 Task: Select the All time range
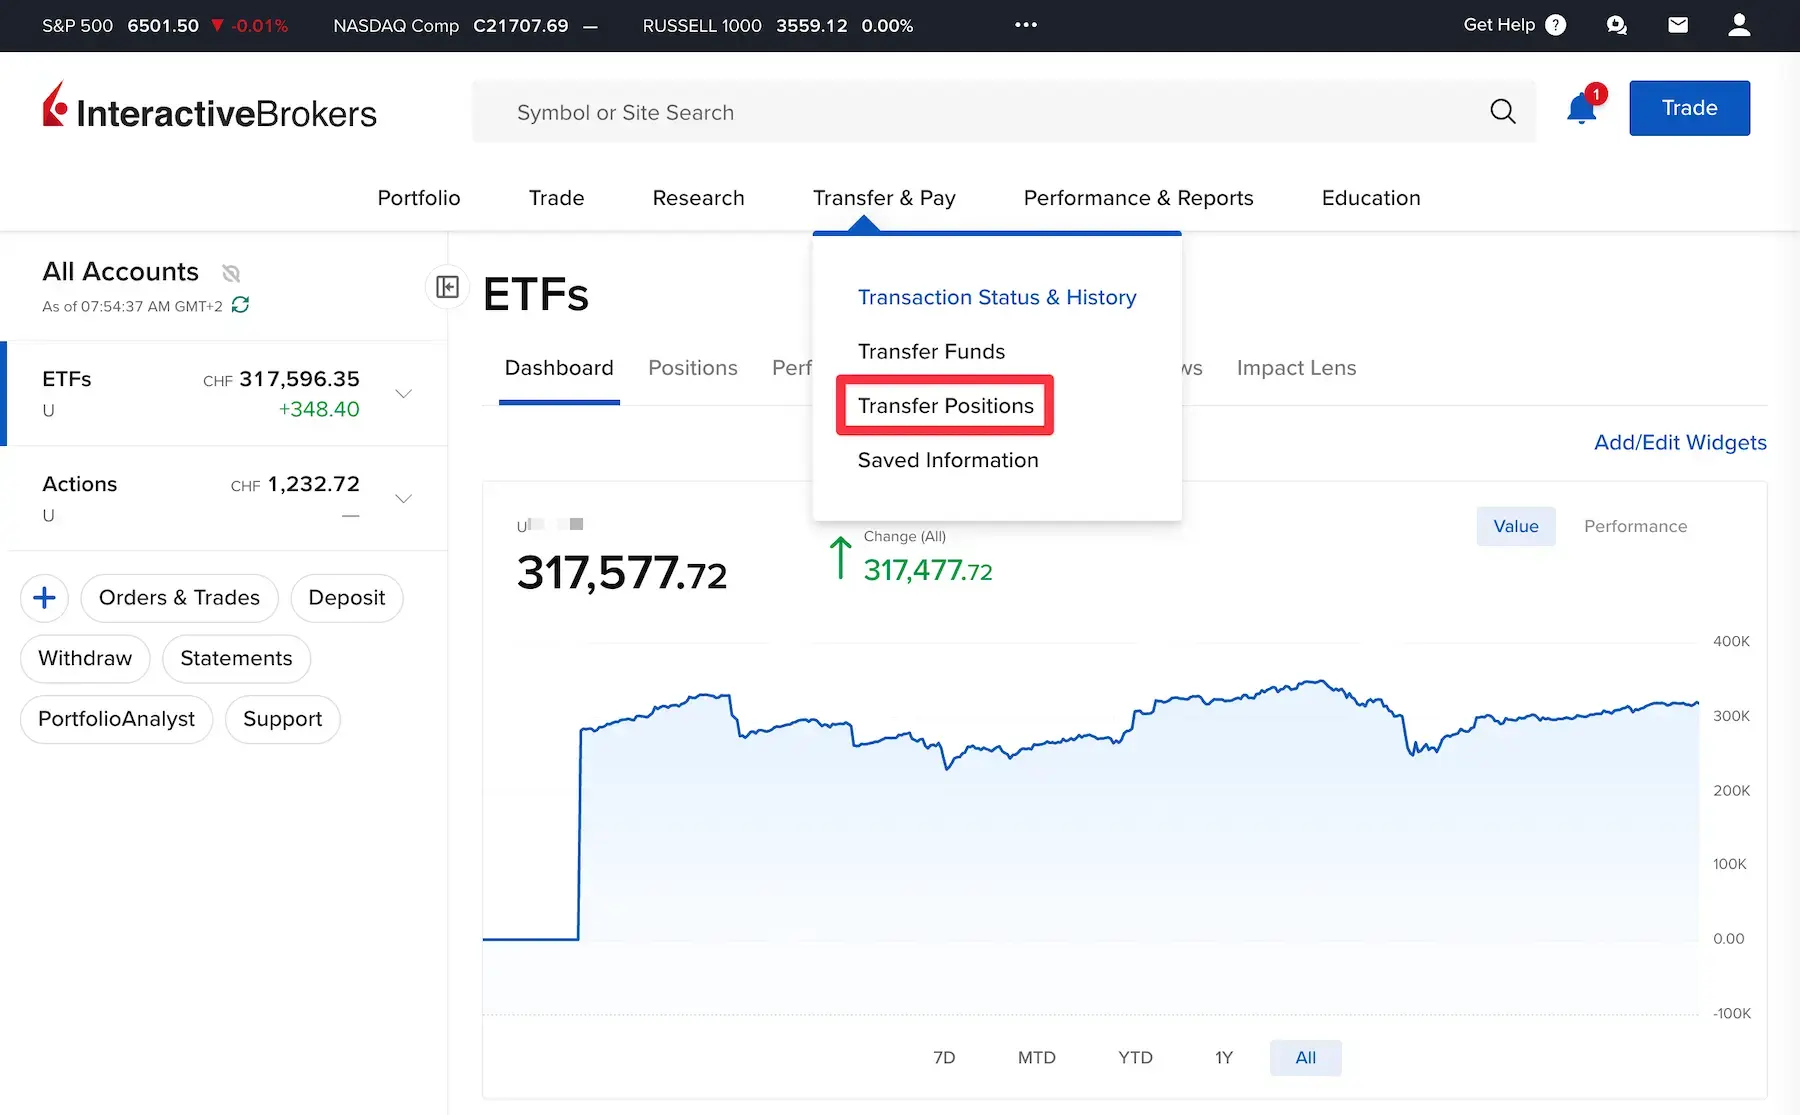1306,1058
